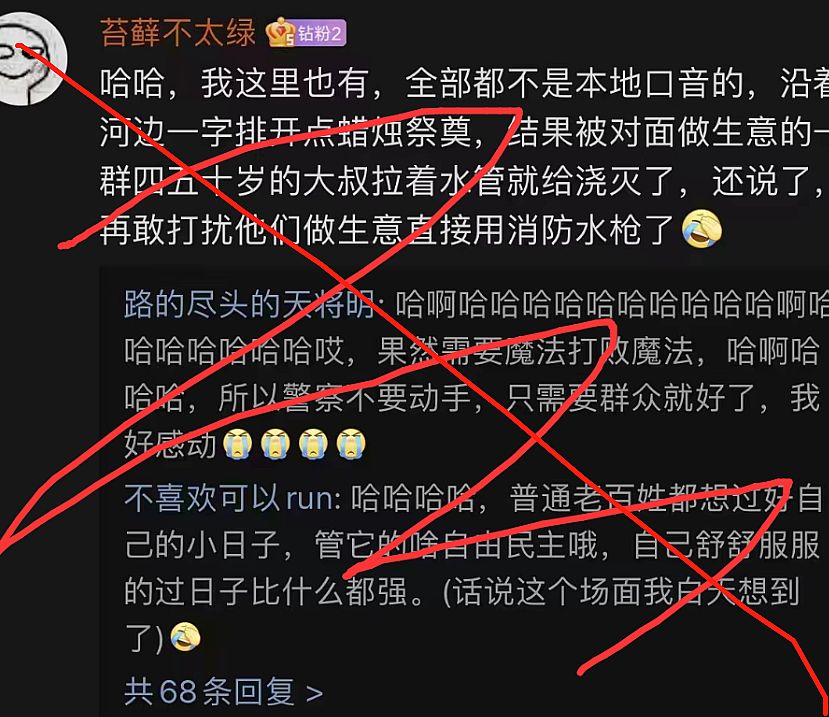This screenshot has width=829, height=717.
Task: Open replier profile 路的尽头的天将明
Action: (x=249, y=304)
